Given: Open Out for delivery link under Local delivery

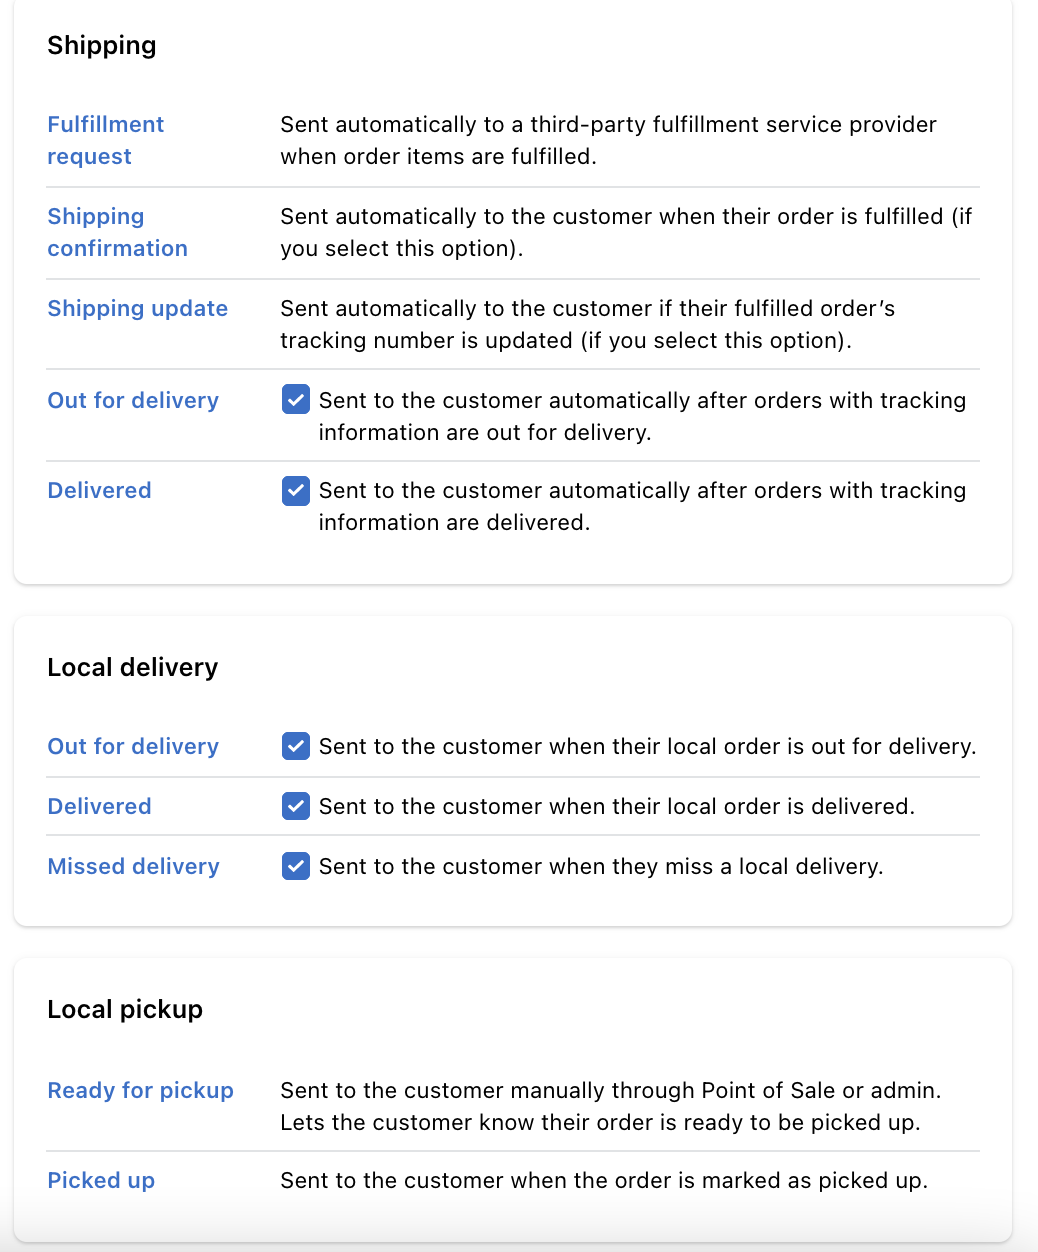Looking at the screenshot, I should 133,746.
